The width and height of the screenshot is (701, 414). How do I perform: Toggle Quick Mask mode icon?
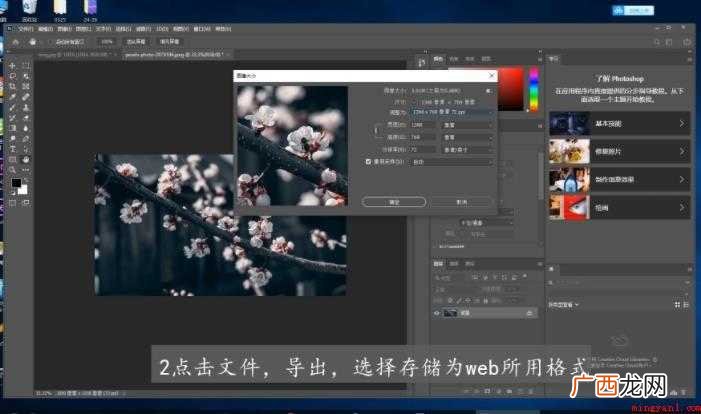click(x=13, y=203)
